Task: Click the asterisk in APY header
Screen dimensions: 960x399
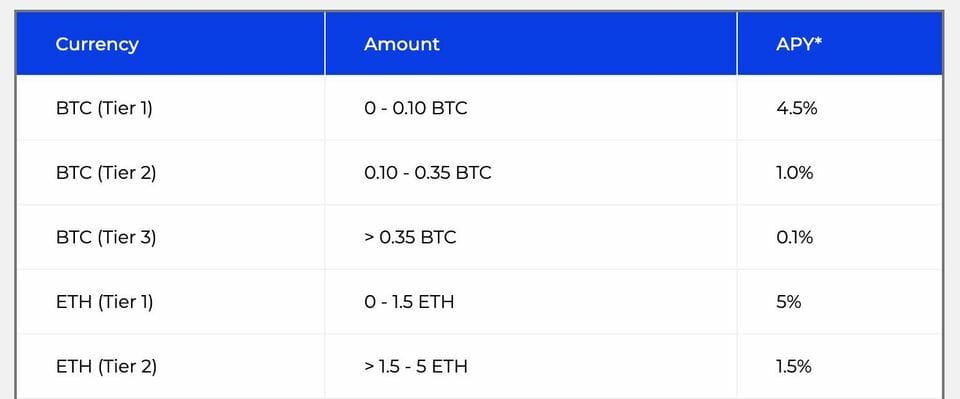Action: point(818,40)
